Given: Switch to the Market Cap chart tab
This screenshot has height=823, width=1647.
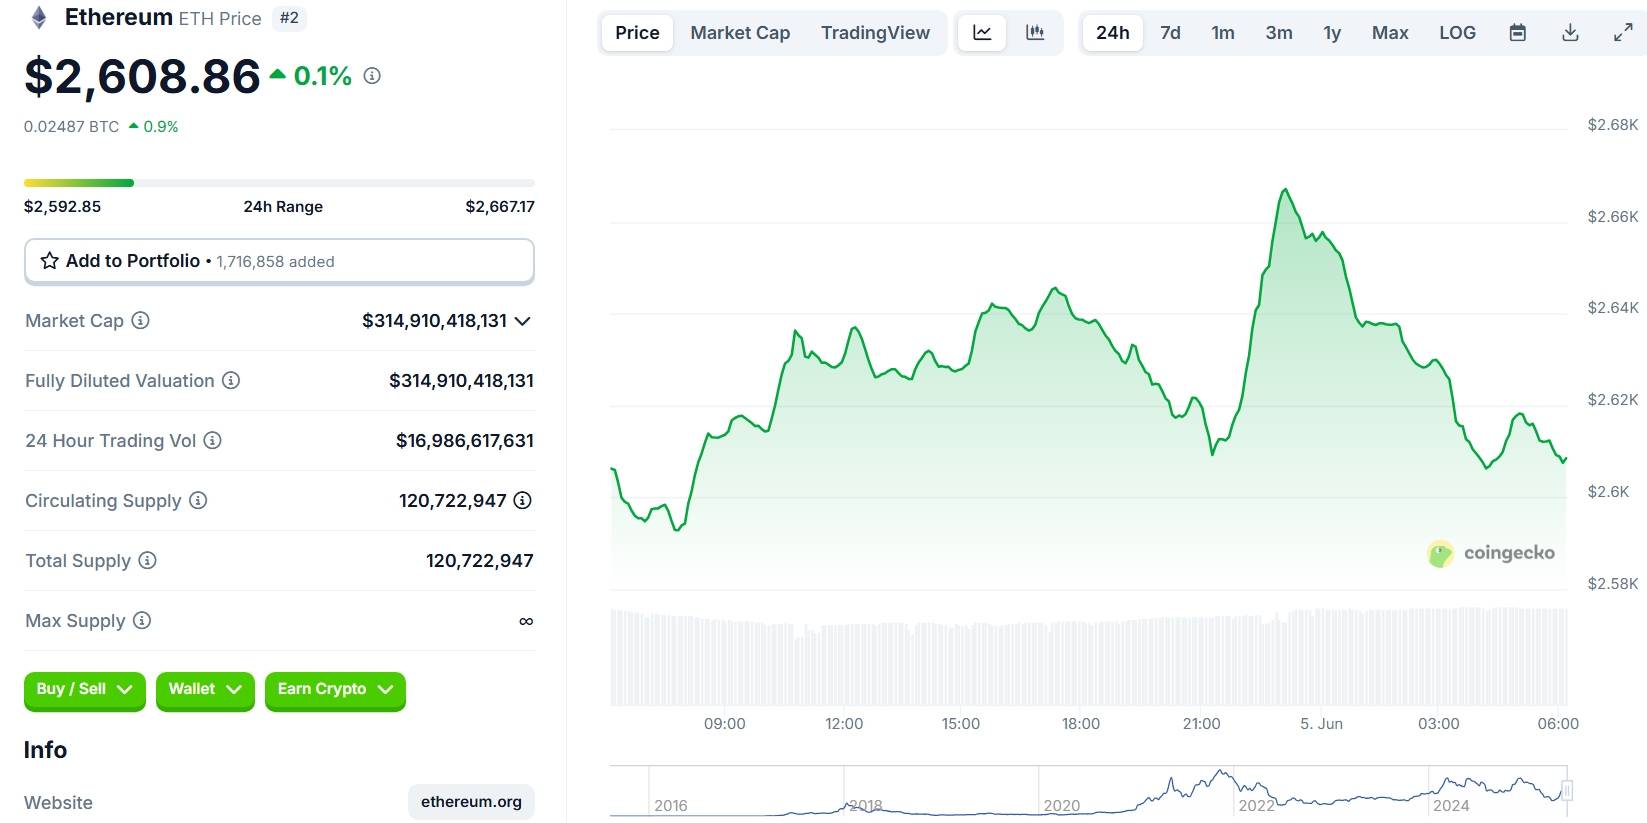Looking at the screenshot, I should click(740, 33).
